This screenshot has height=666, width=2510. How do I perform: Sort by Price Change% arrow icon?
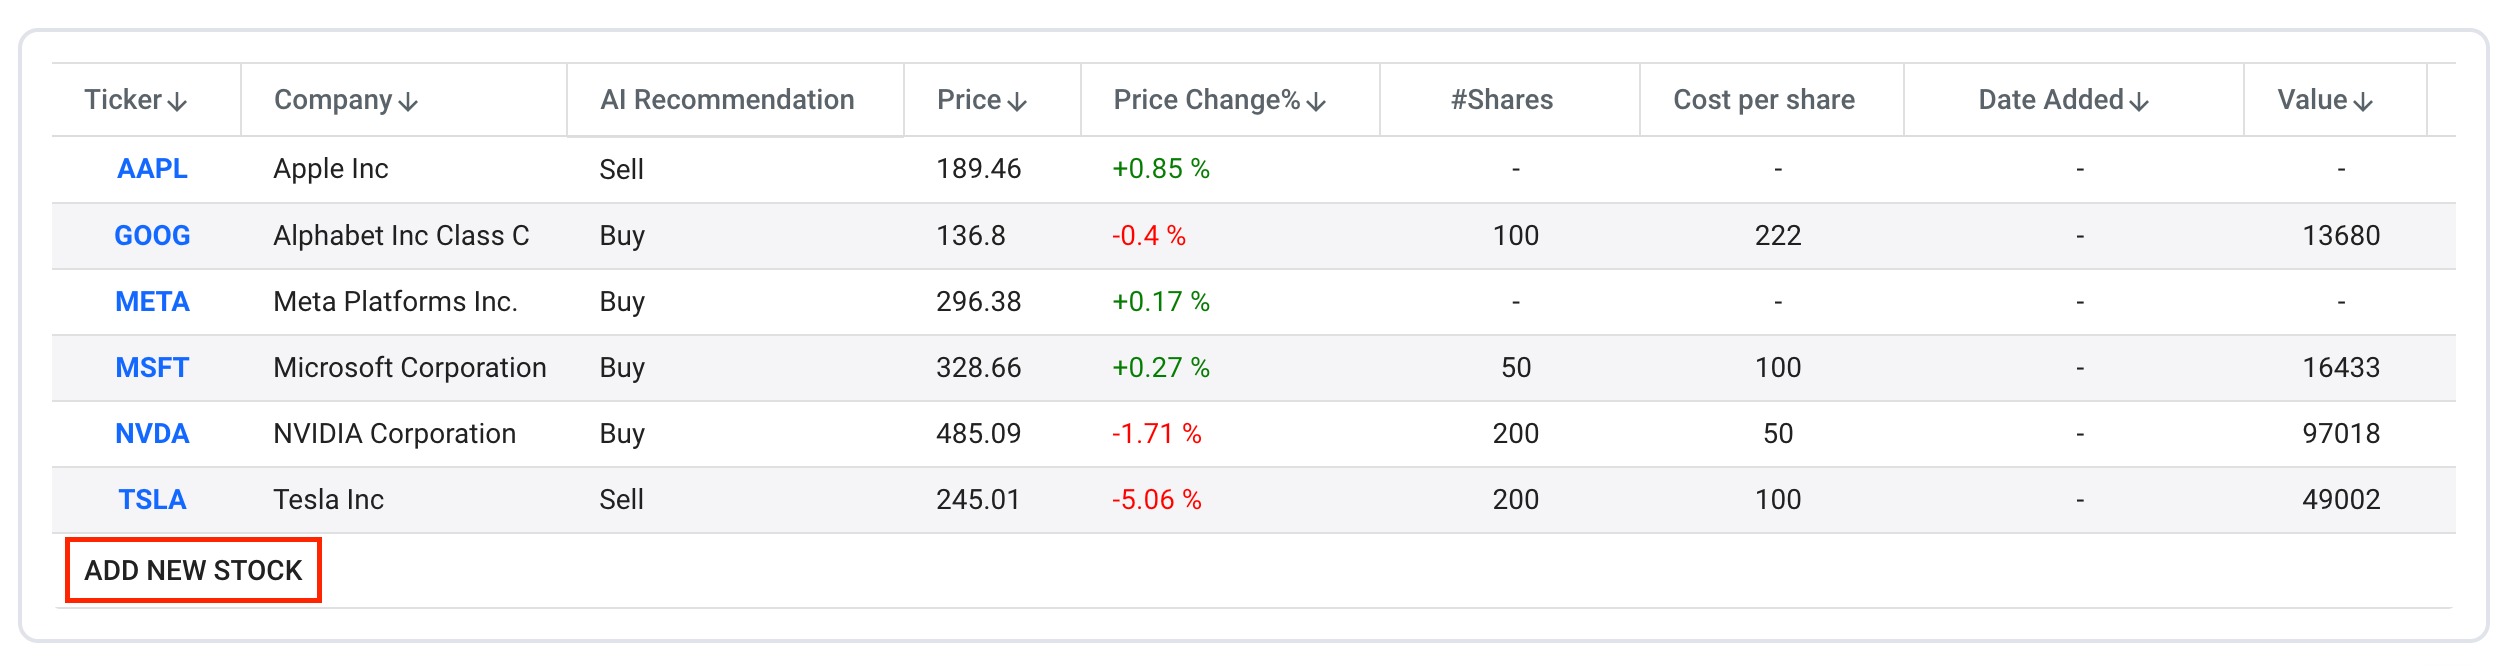click(x=1316, y=102)
